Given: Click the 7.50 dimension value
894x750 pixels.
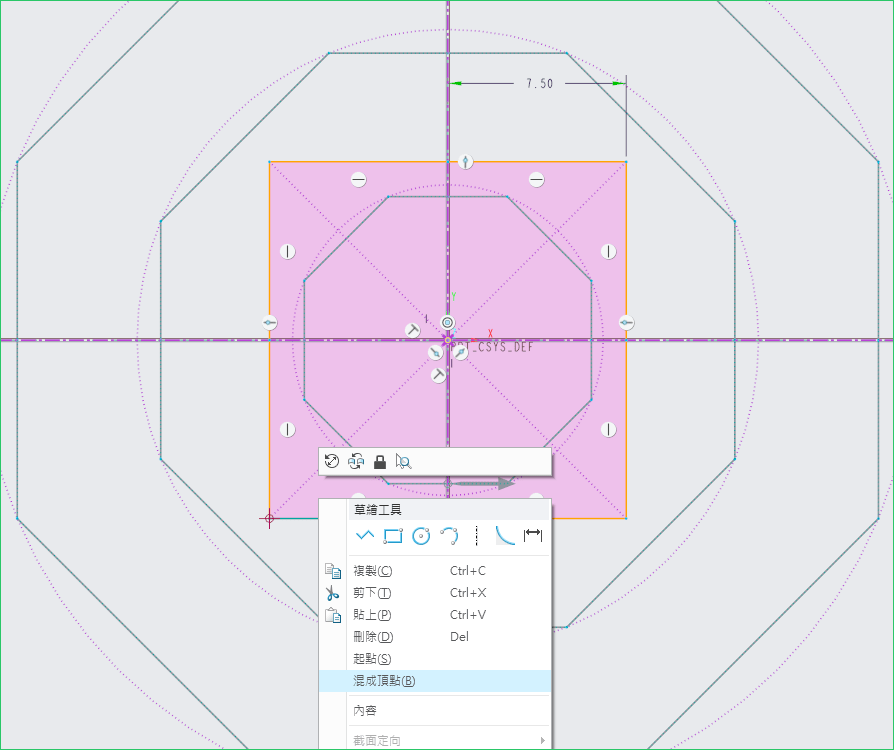Looking at the screenshot, I should pyautogui.click(x=539, y=84).
